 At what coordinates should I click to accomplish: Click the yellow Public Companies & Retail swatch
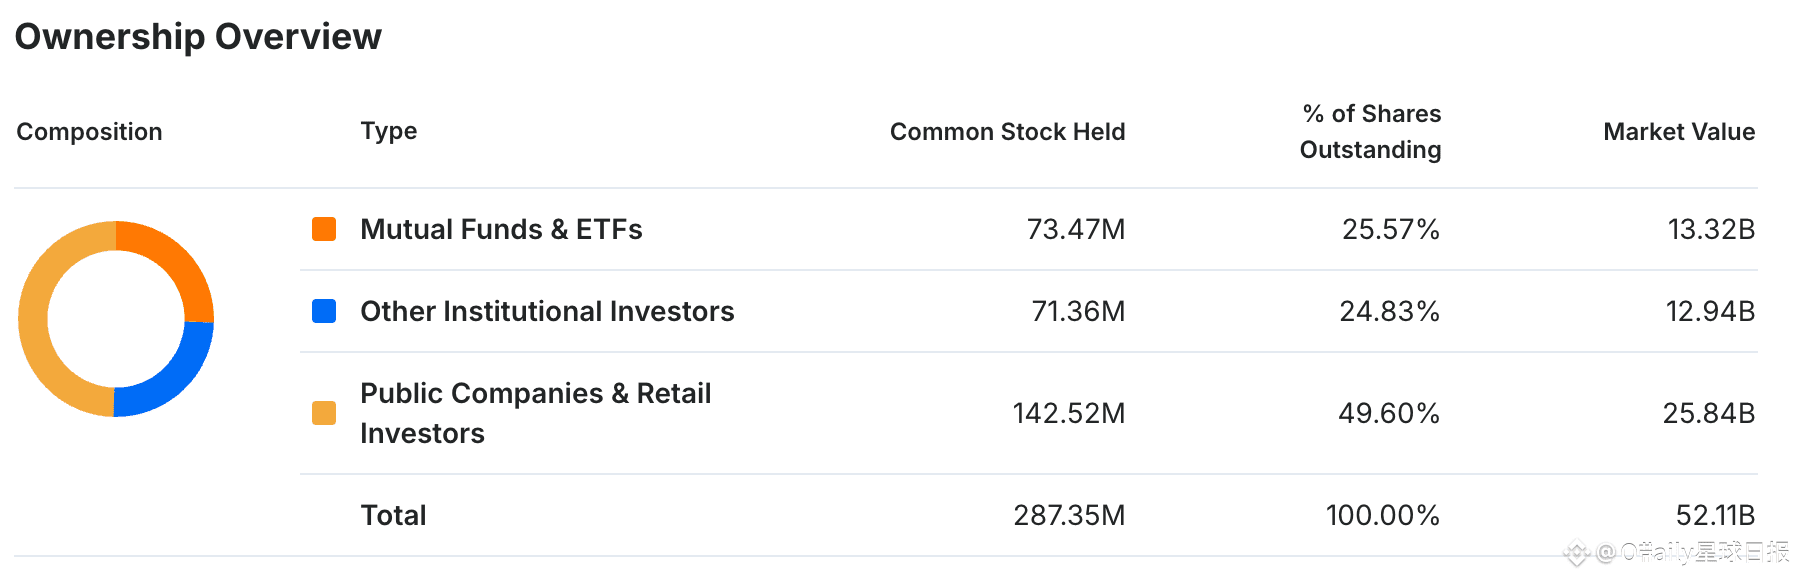point(324,413)
